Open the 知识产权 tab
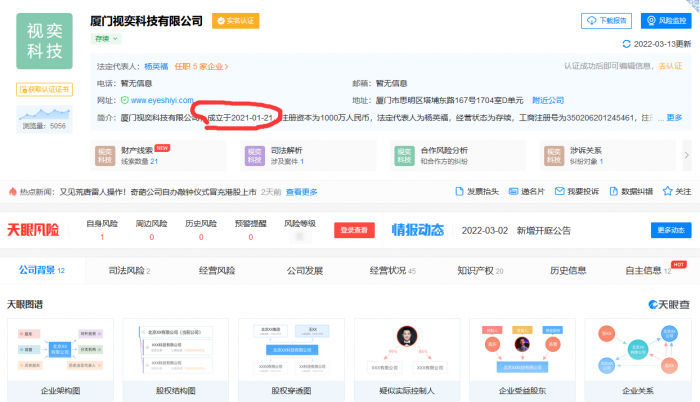Image resolution: width=700 pixels, height=402 pixels. point(479,270)
